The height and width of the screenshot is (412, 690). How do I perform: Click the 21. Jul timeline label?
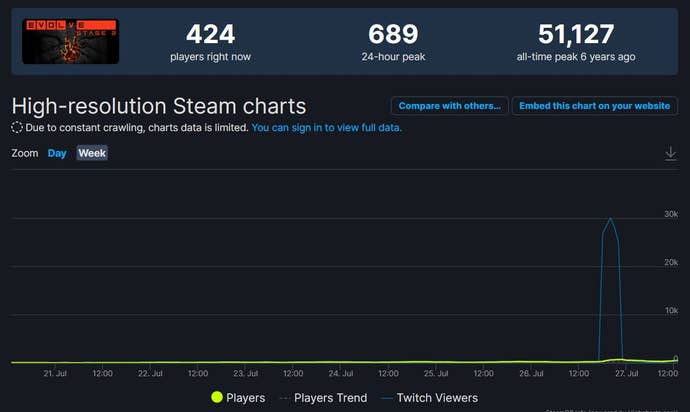pyautogui.click(x=55, y=374)
